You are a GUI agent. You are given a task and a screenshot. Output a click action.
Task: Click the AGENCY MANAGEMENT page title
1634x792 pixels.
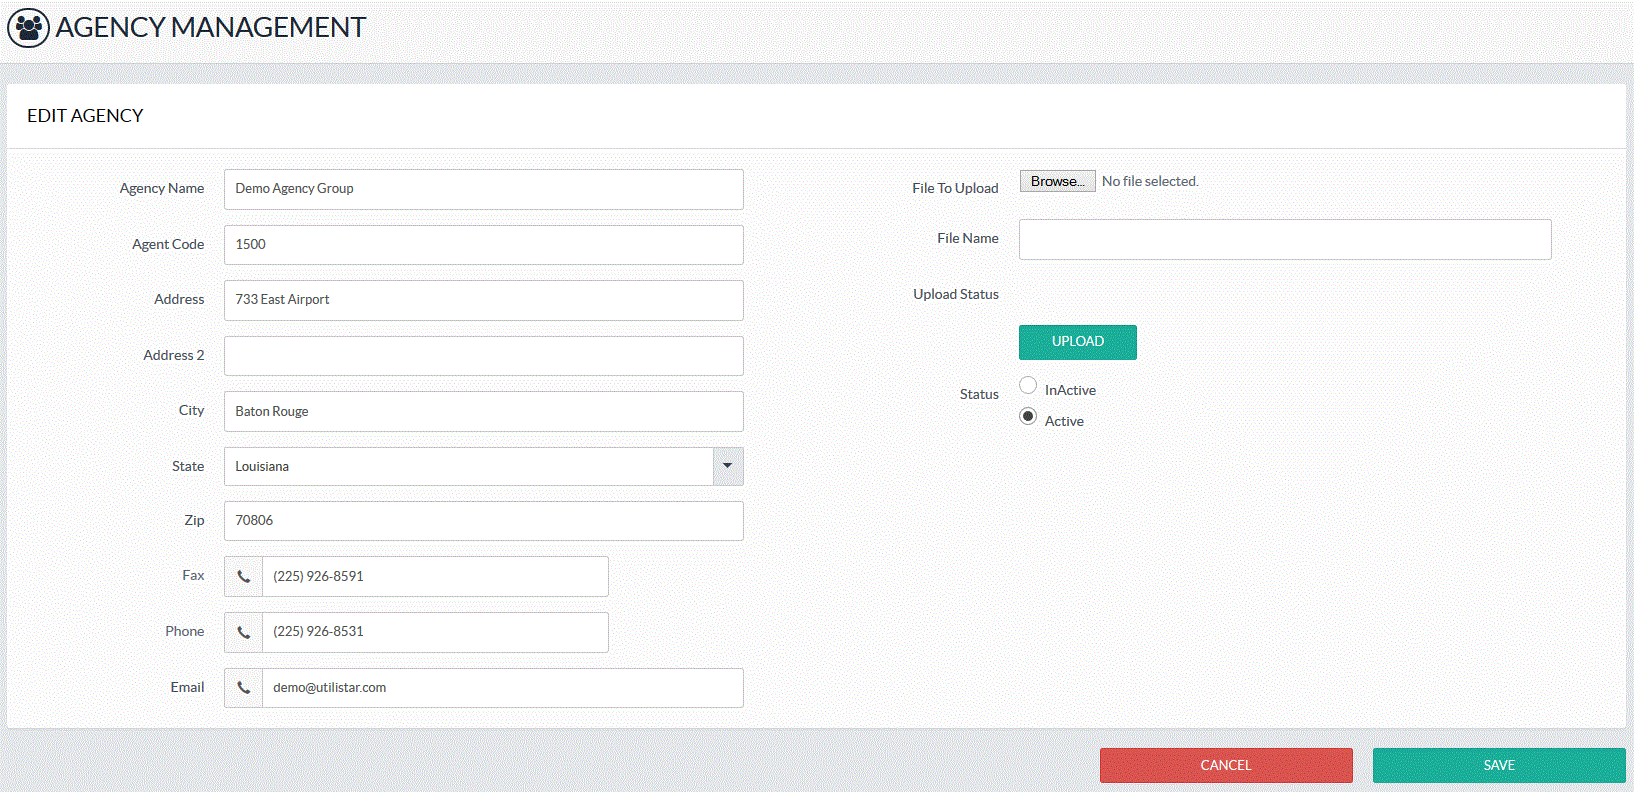coord(211,28)
